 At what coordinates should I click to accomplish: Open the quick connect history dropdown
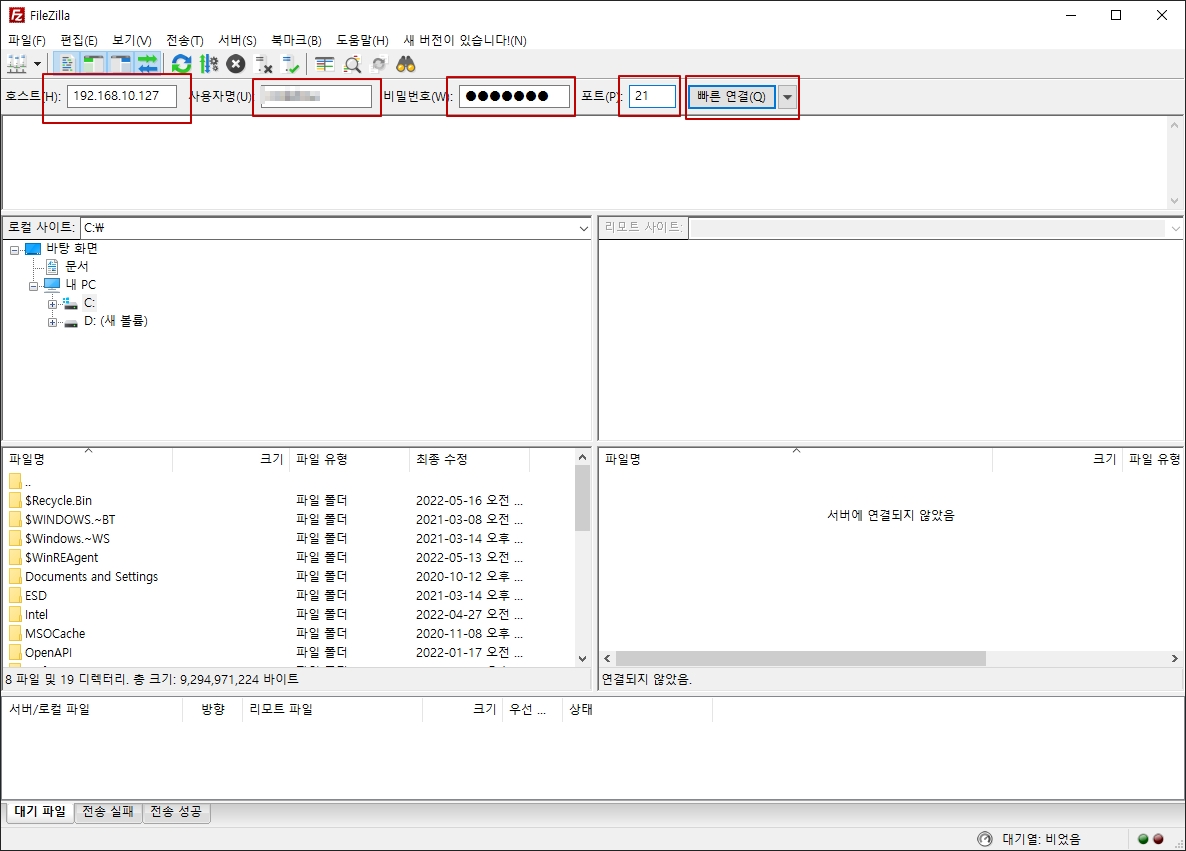pos(787,97)
